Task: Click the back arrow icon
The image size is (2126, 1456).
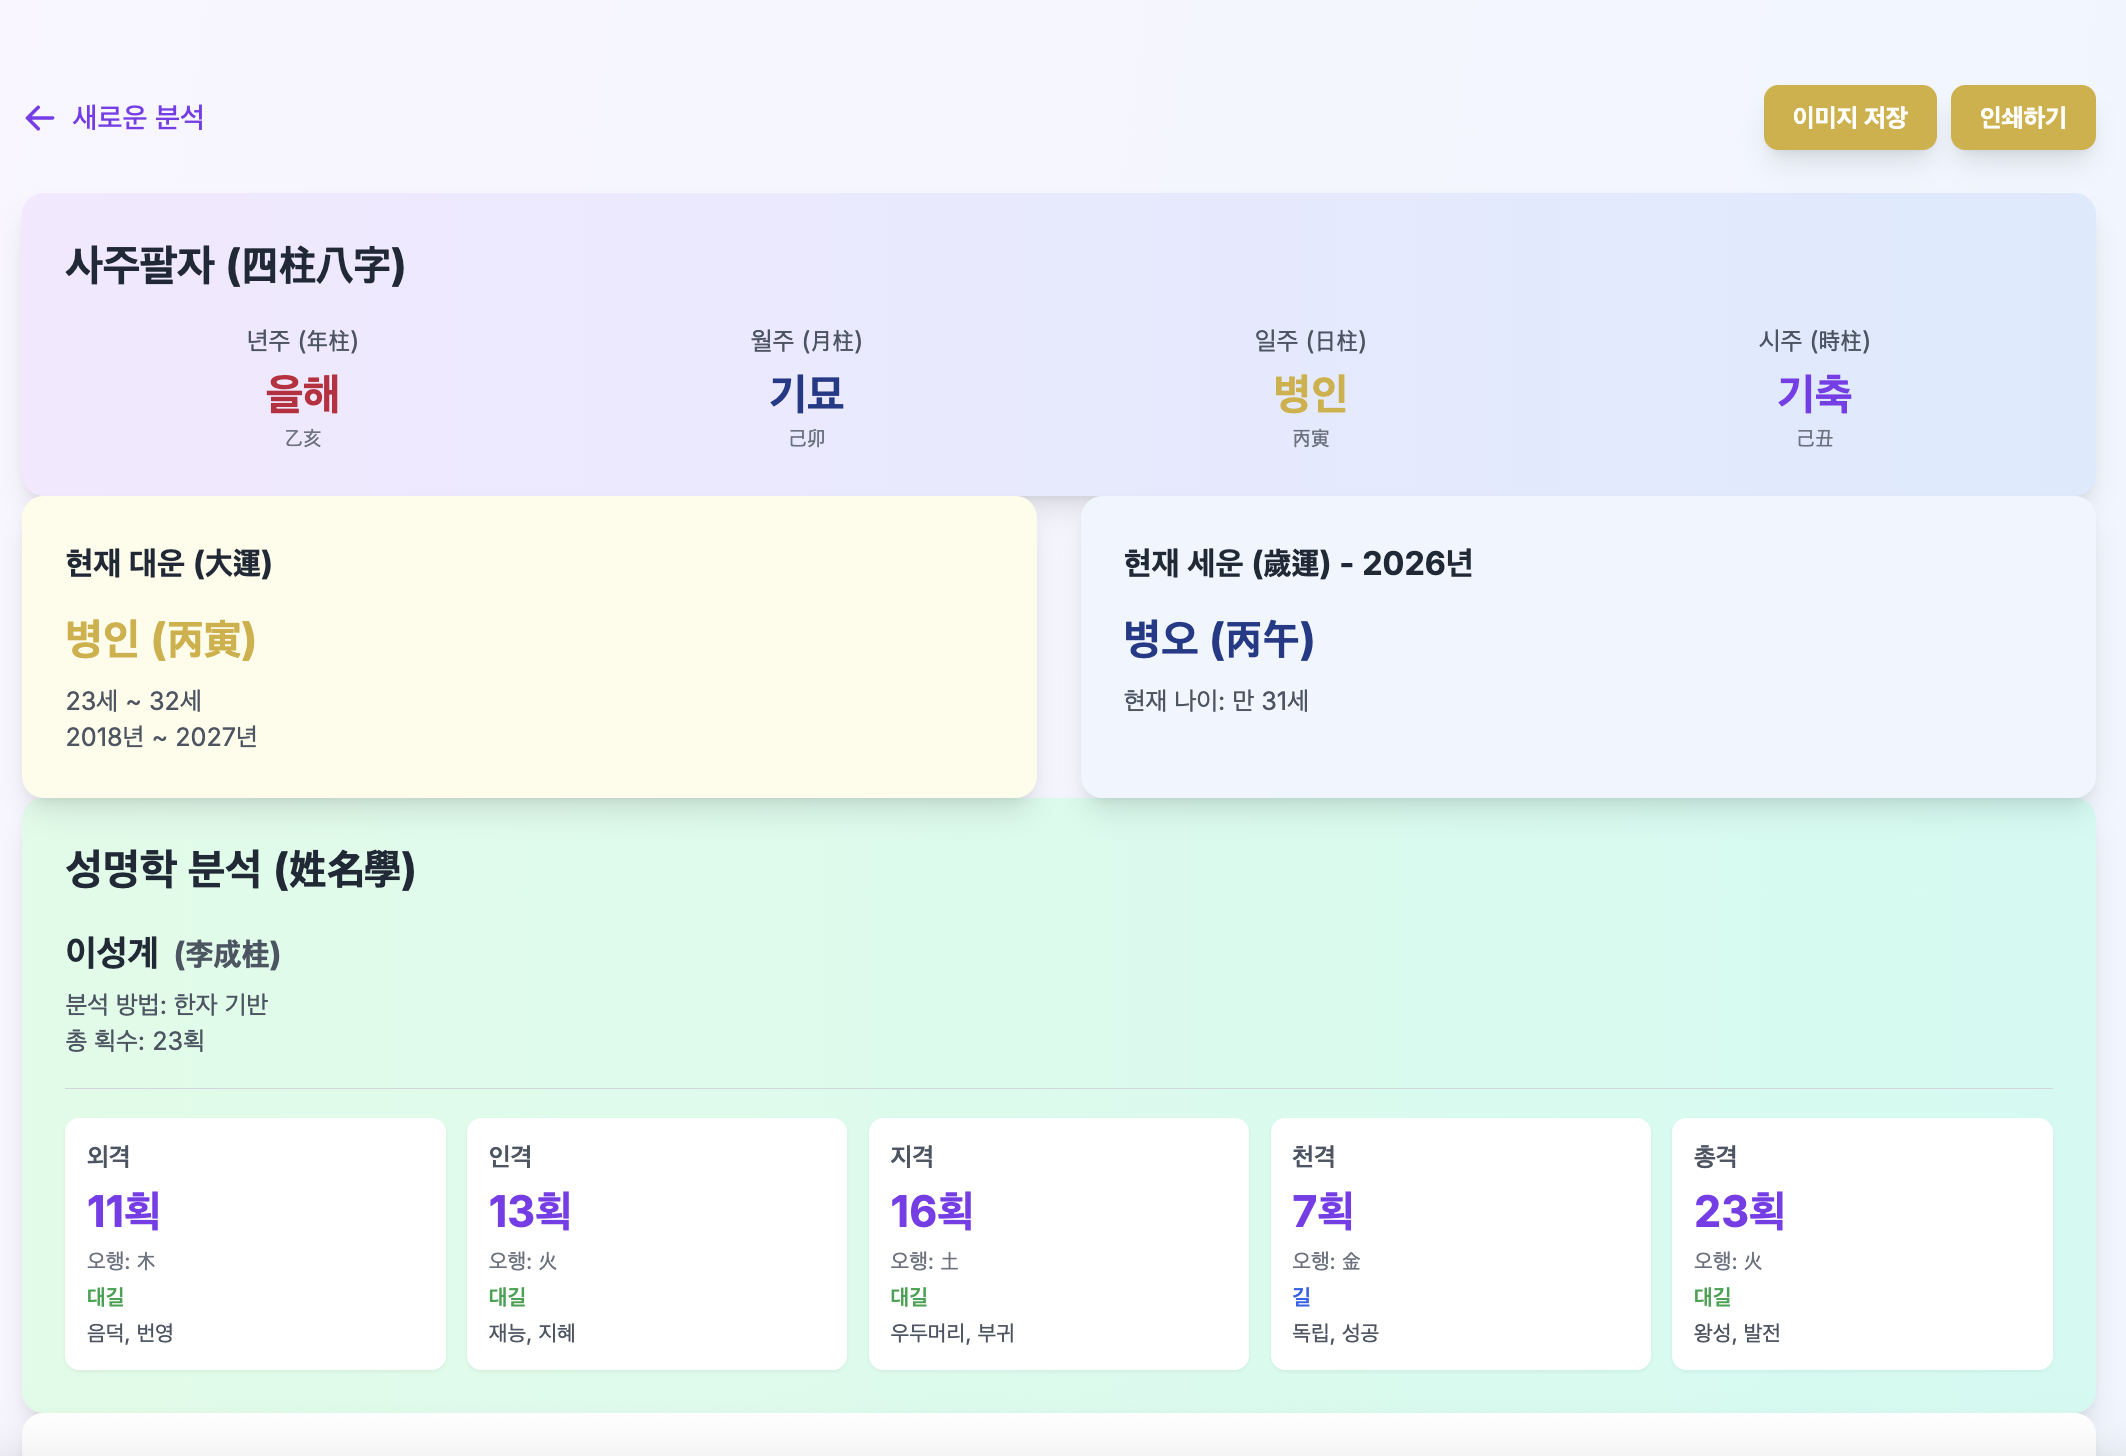Action: pos(38,117)
